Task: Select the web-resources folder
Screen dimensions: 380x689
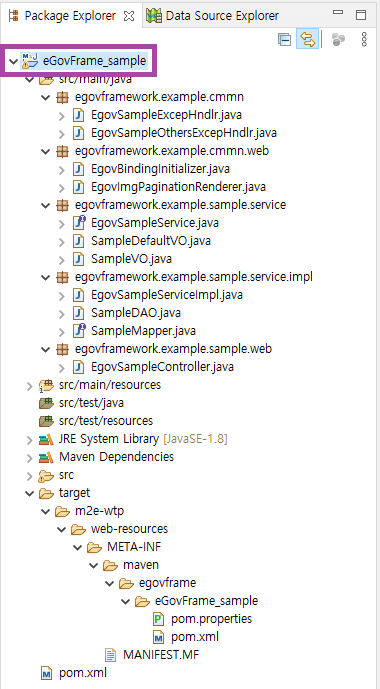Action: [129, 529]
